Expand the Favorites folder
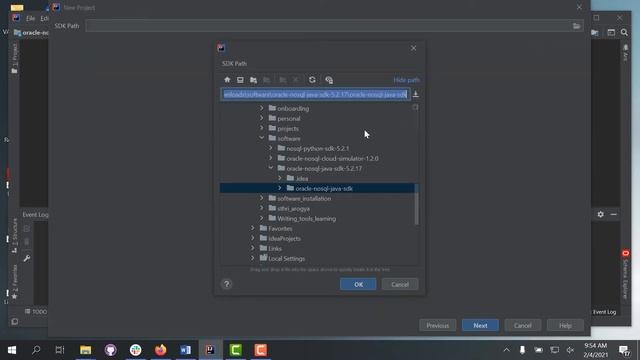This screenshot has width=640, height=360. tap(253, 228)
